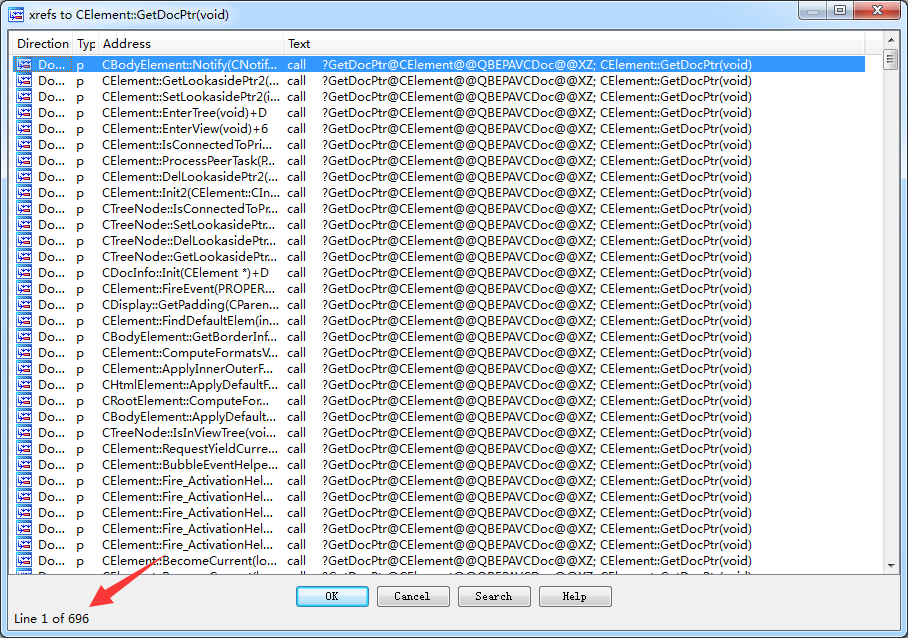Image resolution: width=908 pixels, height=638 pixels.
Task: Click the scrollbar up arrow
Action: pos(890,42)
